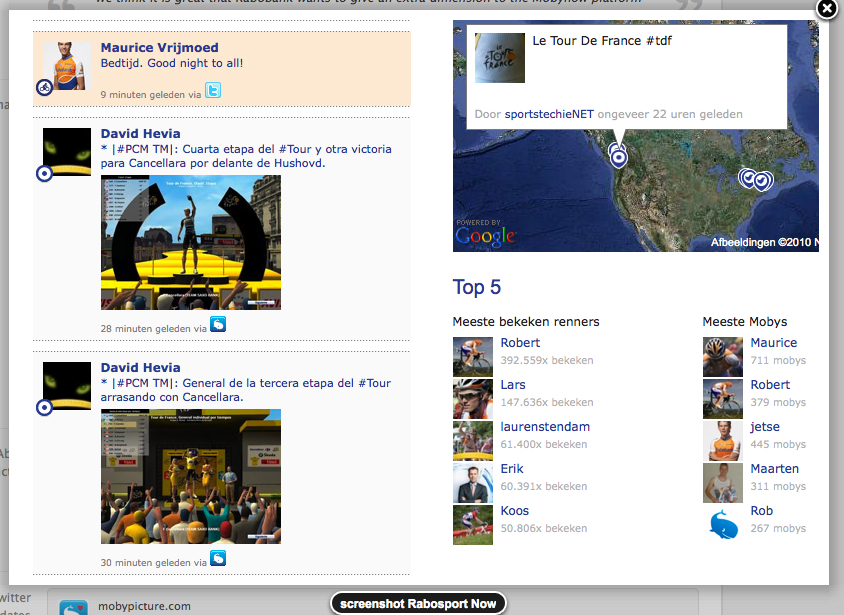This screenshot has height=615, width=844.
Task: Click the map marker on the US west coast
Action: pyautogui.click(x=619, y=156)
